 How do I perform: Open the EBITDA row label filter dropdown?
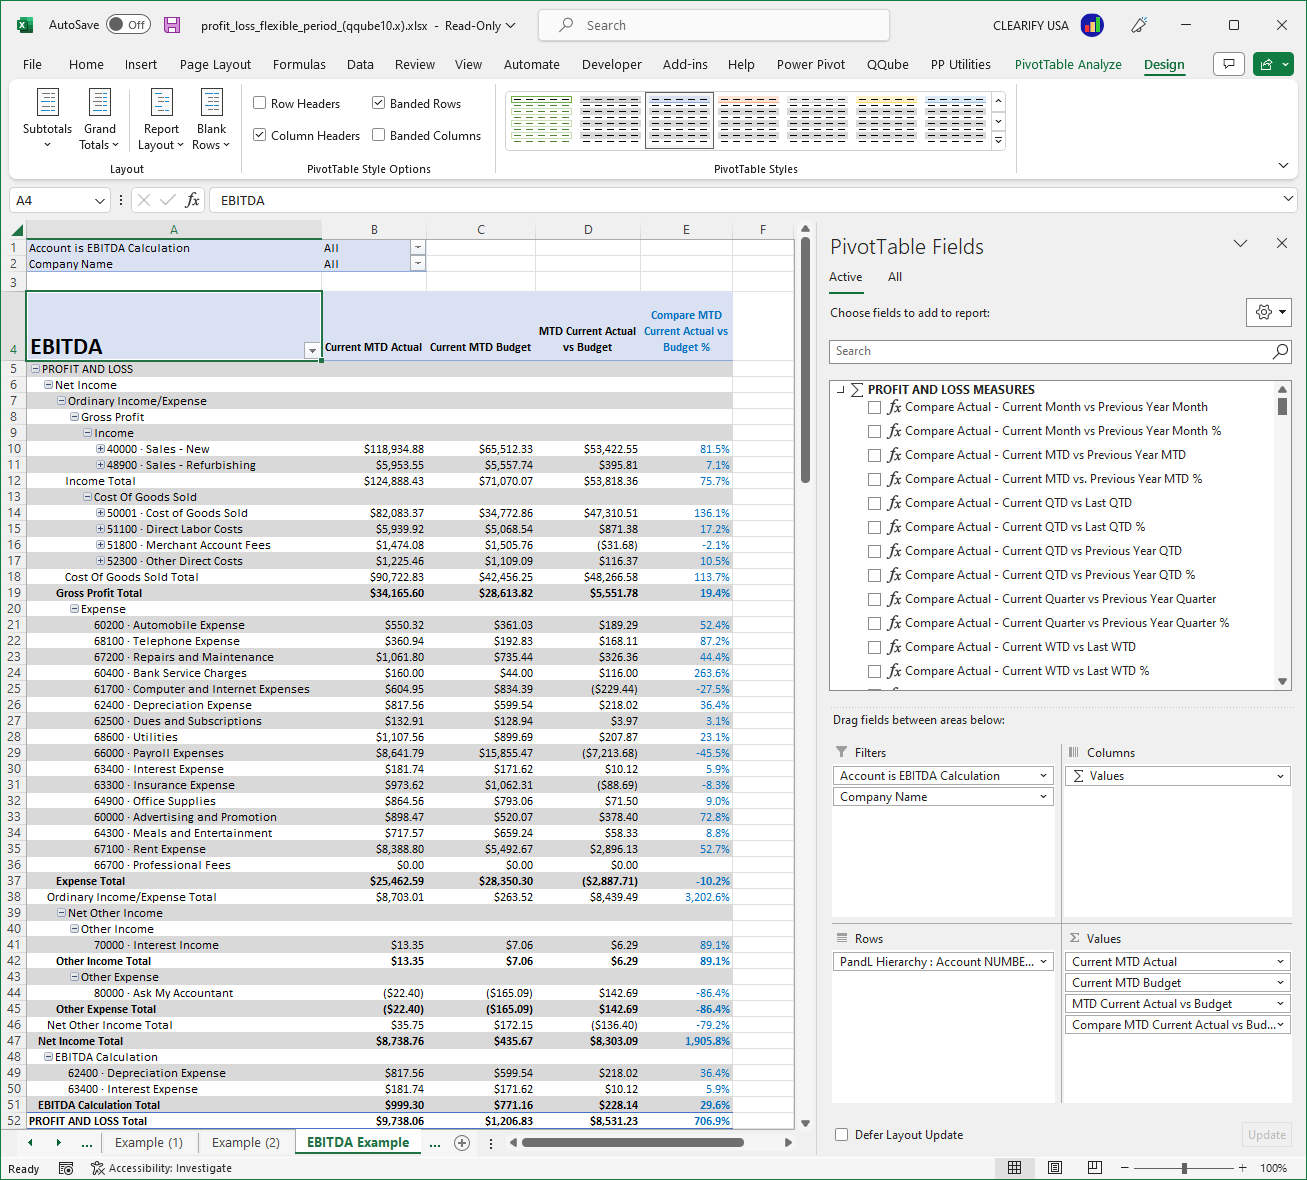pos(312,350)
